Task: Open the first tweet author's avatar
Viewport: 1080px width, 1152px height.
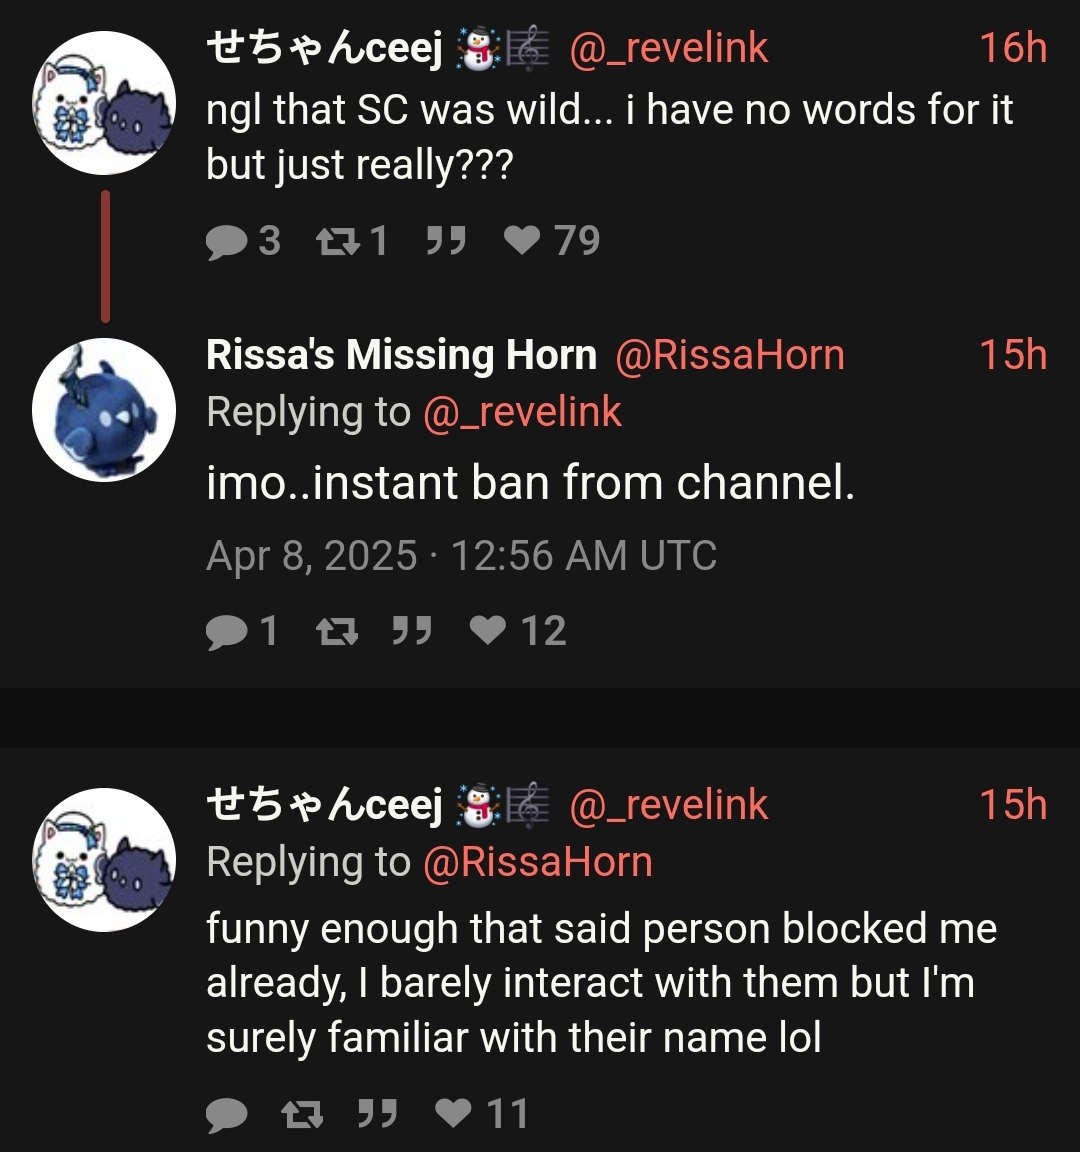Action: [104, 103]
